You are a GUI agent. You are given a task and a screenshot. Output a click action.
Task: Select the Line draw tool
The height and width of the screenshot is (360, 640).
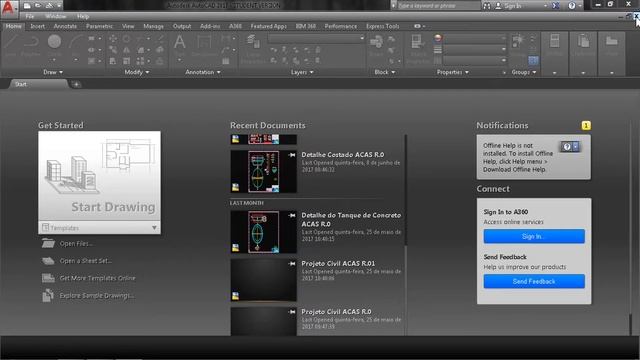coord(10,45)
